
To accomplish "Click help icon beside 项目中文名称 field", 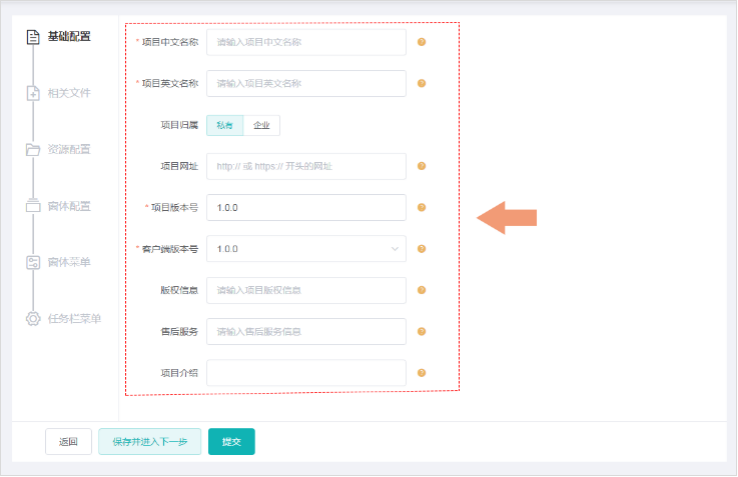I will [421, 42].
